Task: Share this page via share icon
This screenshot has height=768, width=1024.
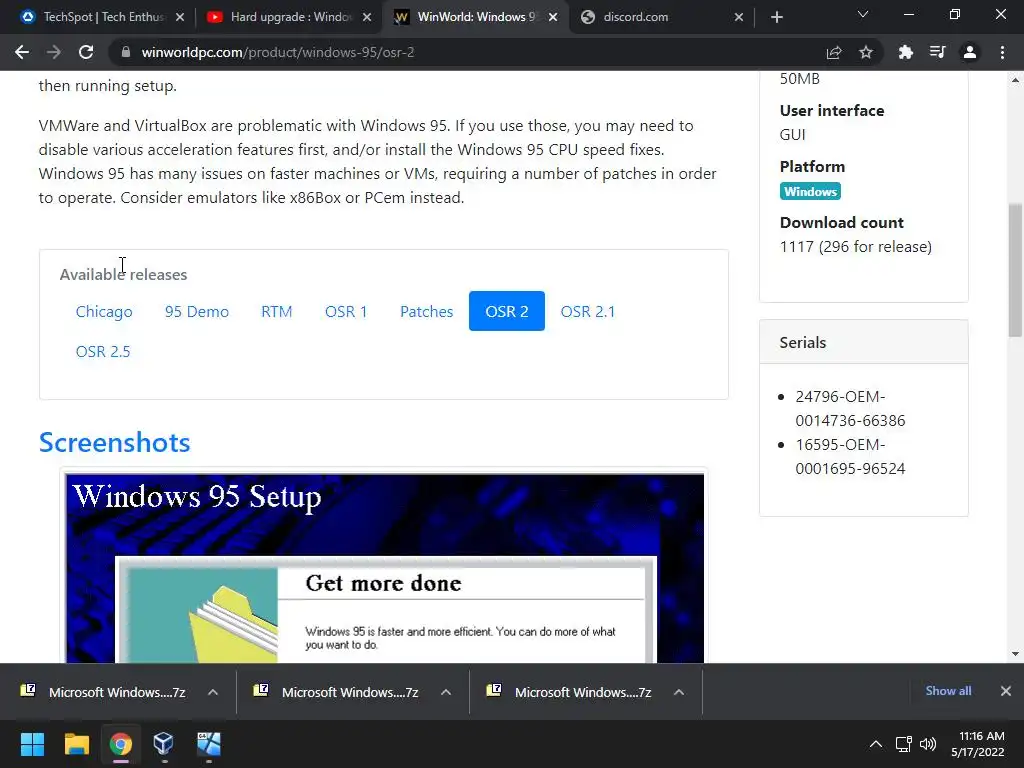Action: tap(834, 52)
